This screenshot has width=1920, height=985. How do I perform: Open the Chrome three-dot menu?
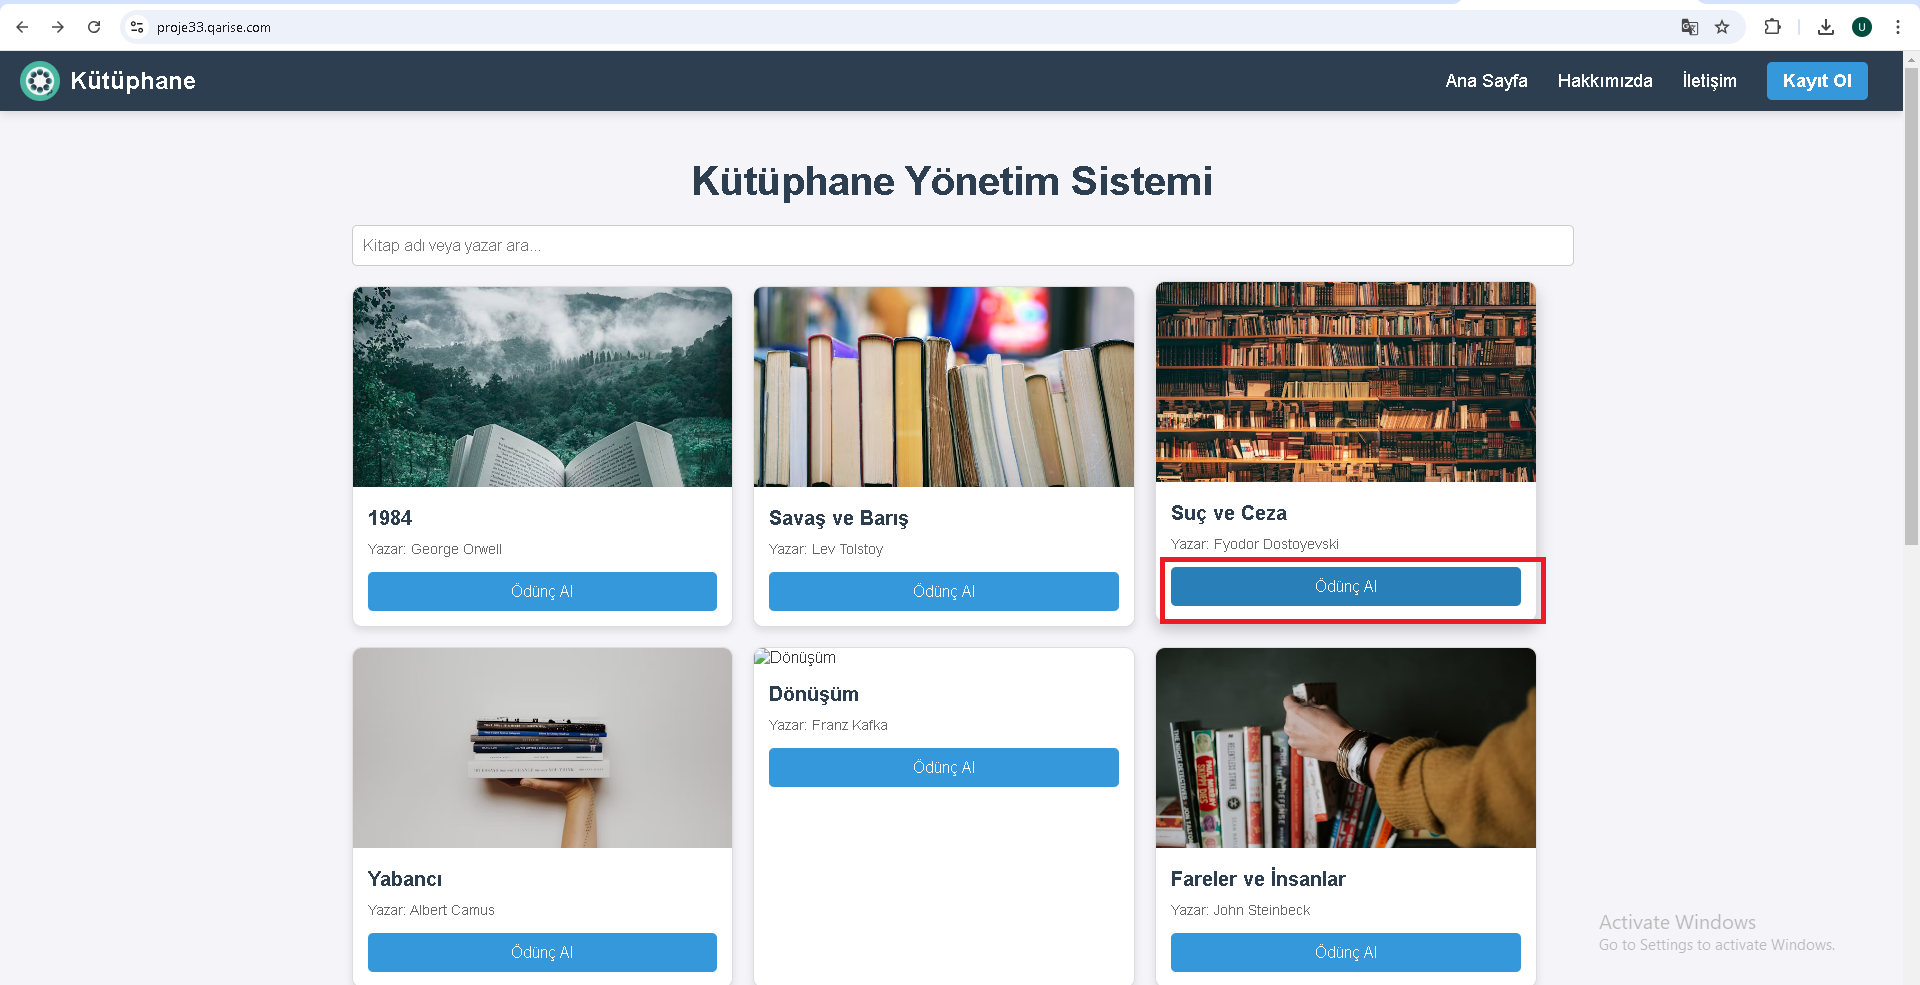click(1898, 27)
